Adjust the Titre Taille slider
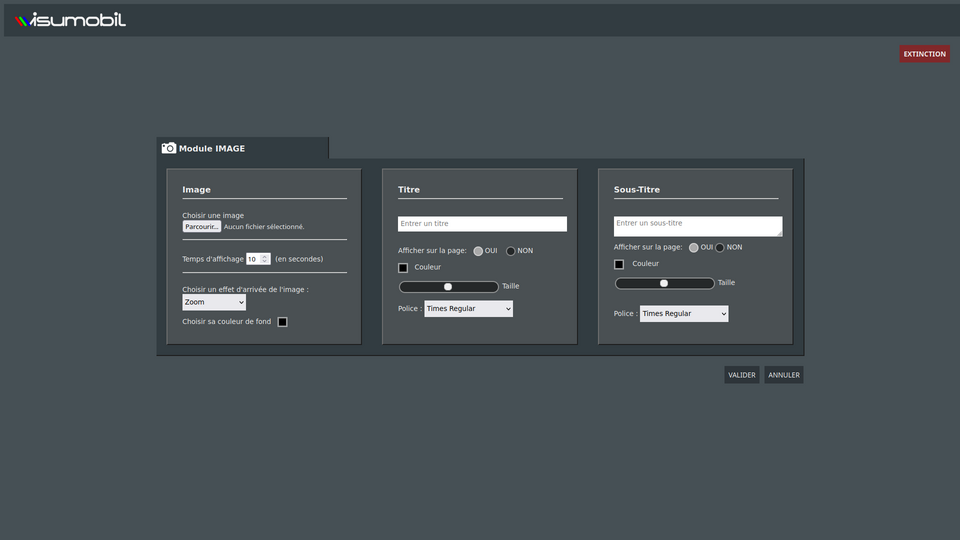This screenshot has height=540, width=960. click(448, 287)
